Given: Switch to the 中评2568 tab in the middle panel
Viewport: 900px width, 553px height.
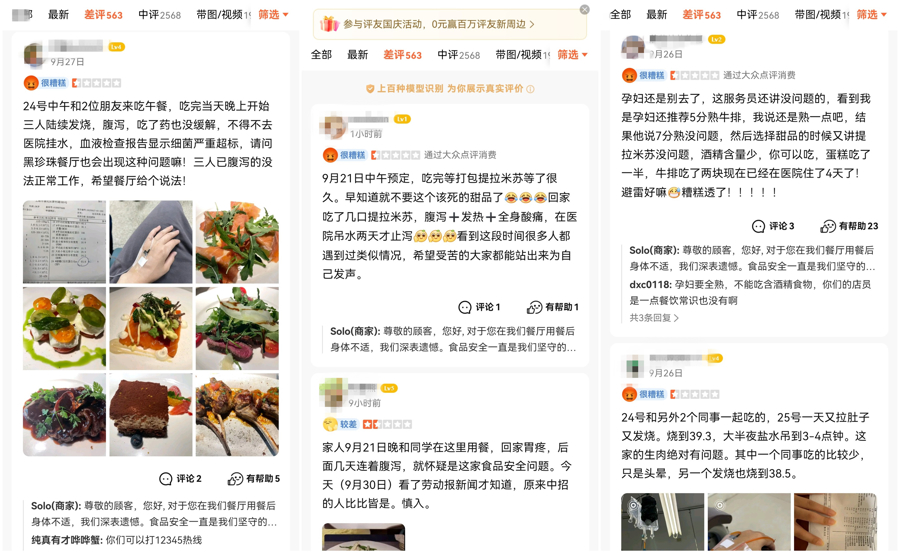Looking at the screenshot, I should tap(459, 55).
